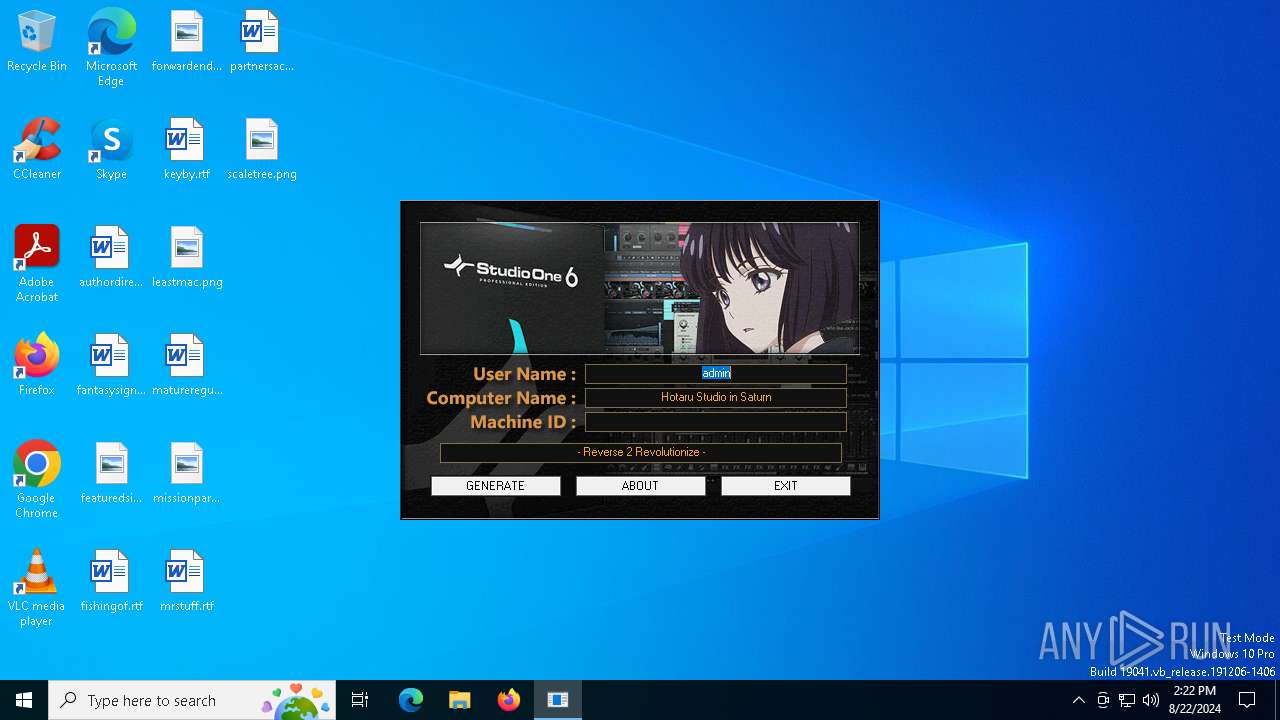This screenshot has height=720, width=1280.
Task: Click the empty Machine ID field
Action: coord(716,422)
